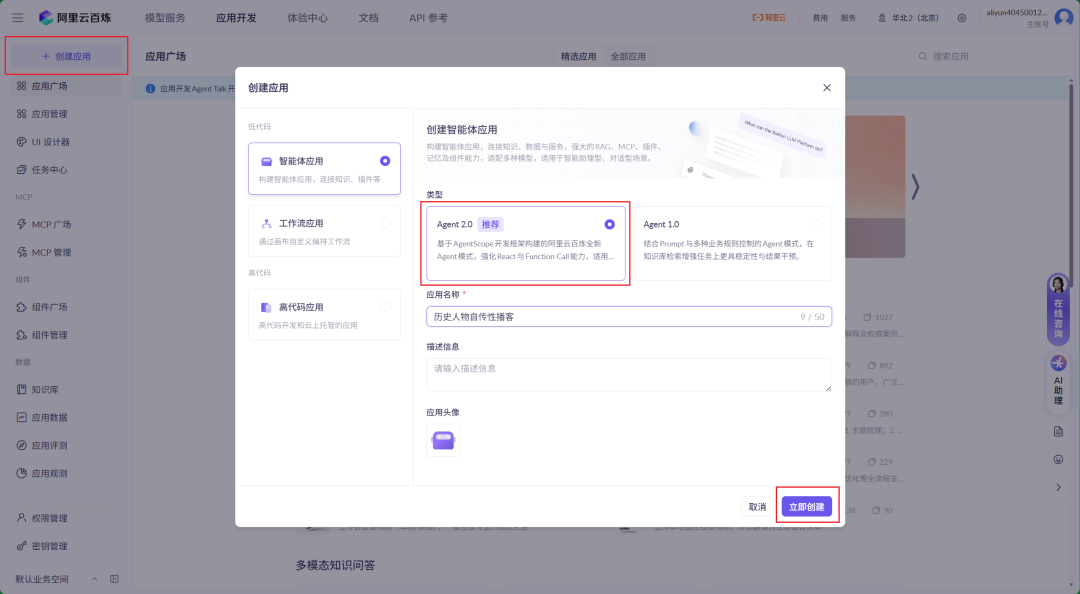Open the UI 设计器
Image resolution: width=1080 pixels, height=594 pixels.
47,141
